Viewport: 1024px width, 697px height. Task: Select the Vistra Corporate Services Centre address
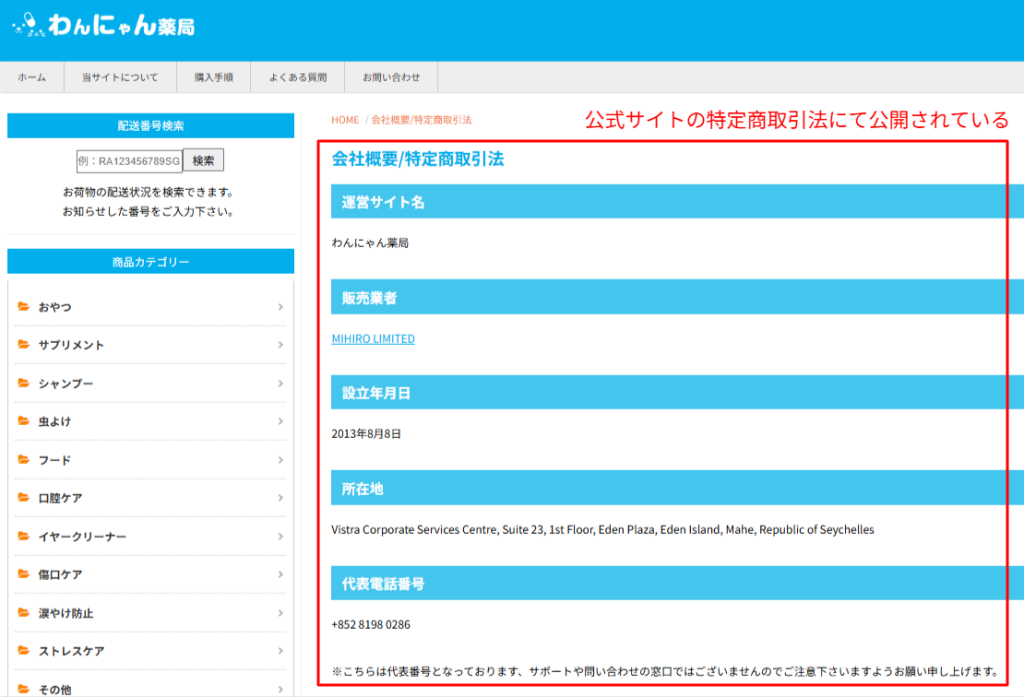click(603, 530)
